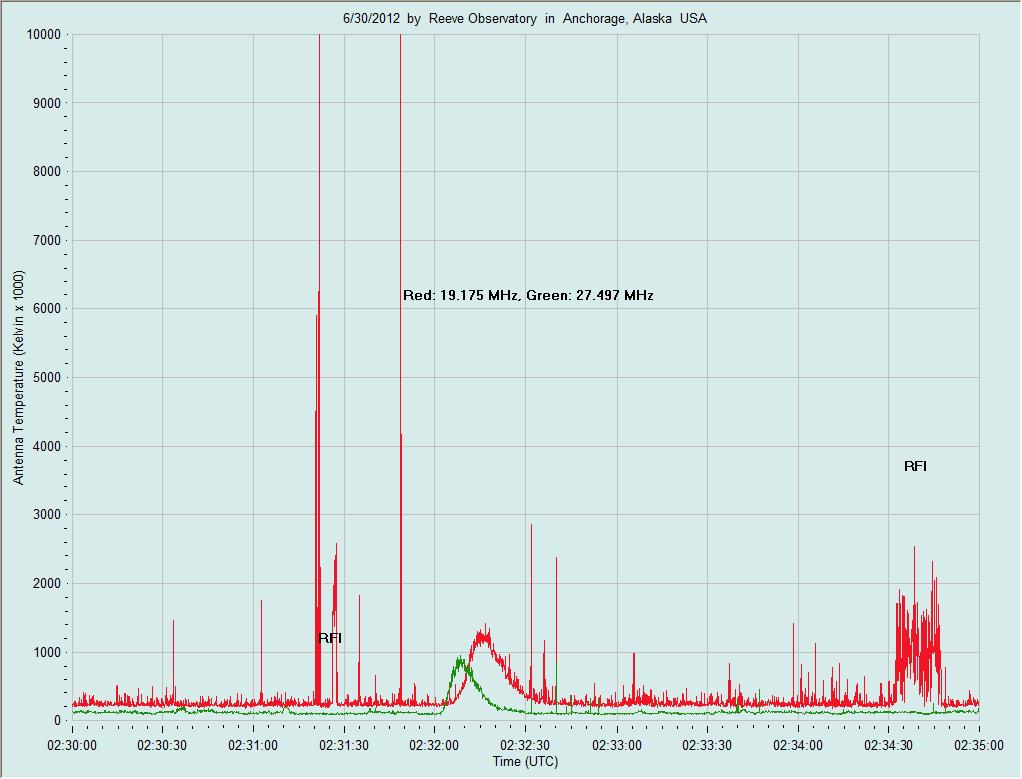The width and height of the screenshot is (1022, 779).
Task: Click the 0 y-axis value
Action: coord(57,721)
